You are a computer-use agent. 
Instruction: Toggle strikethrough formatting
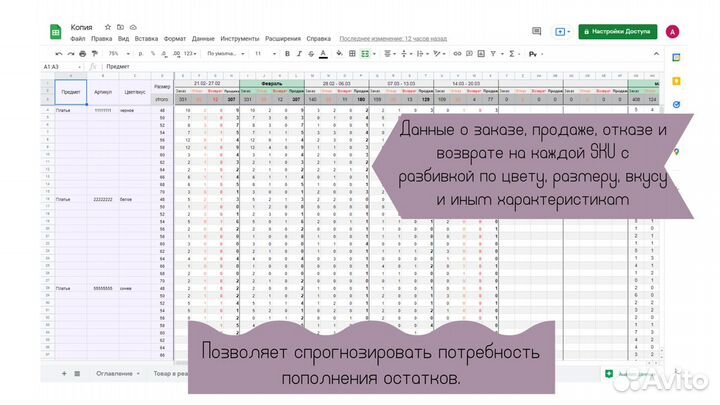point(311,54)
